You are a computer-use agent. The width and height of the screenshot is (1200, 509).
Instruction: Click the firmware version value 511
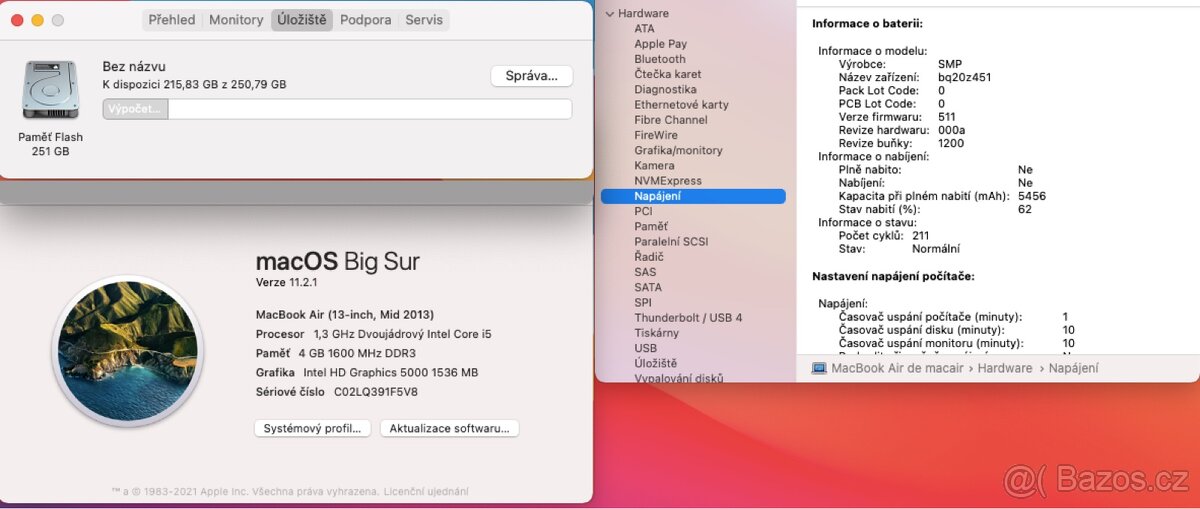[947, 117]
